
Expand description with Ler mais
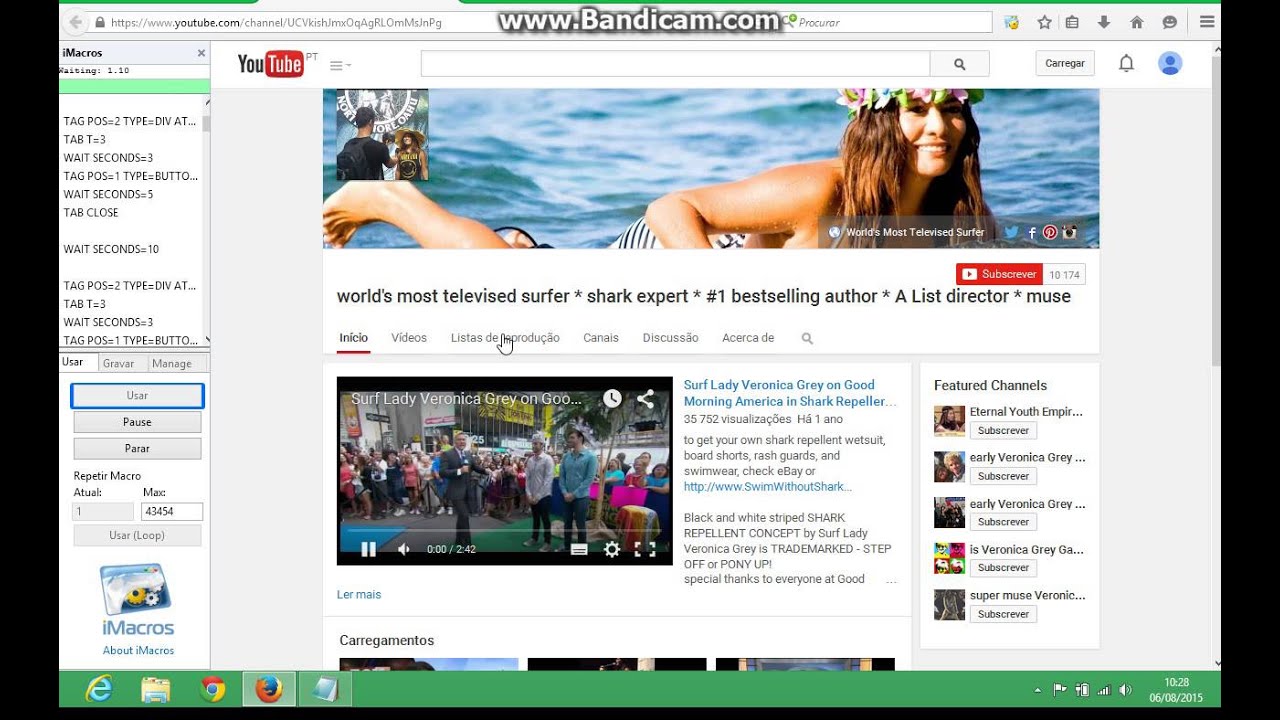(359, 594)
